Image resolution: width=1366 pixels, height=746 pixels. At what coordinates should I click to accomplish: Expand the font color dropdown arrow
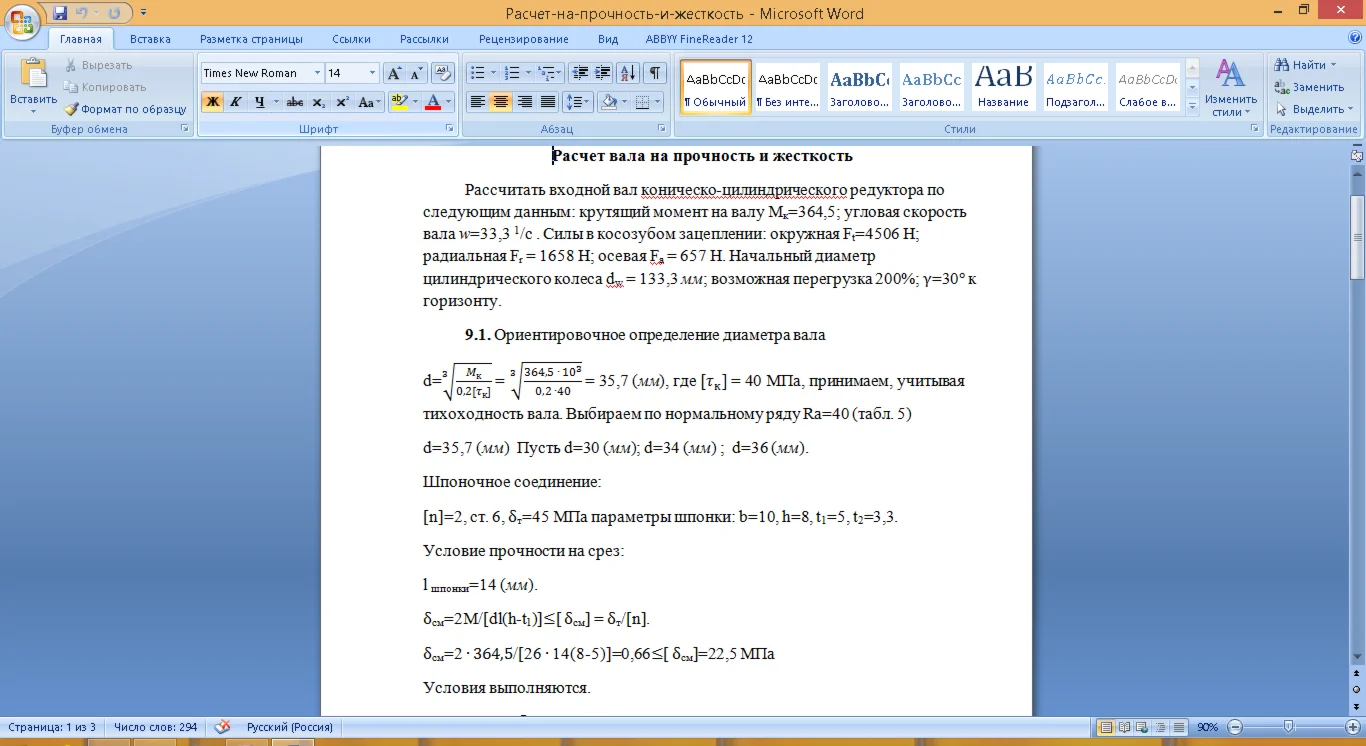(449, 102)
